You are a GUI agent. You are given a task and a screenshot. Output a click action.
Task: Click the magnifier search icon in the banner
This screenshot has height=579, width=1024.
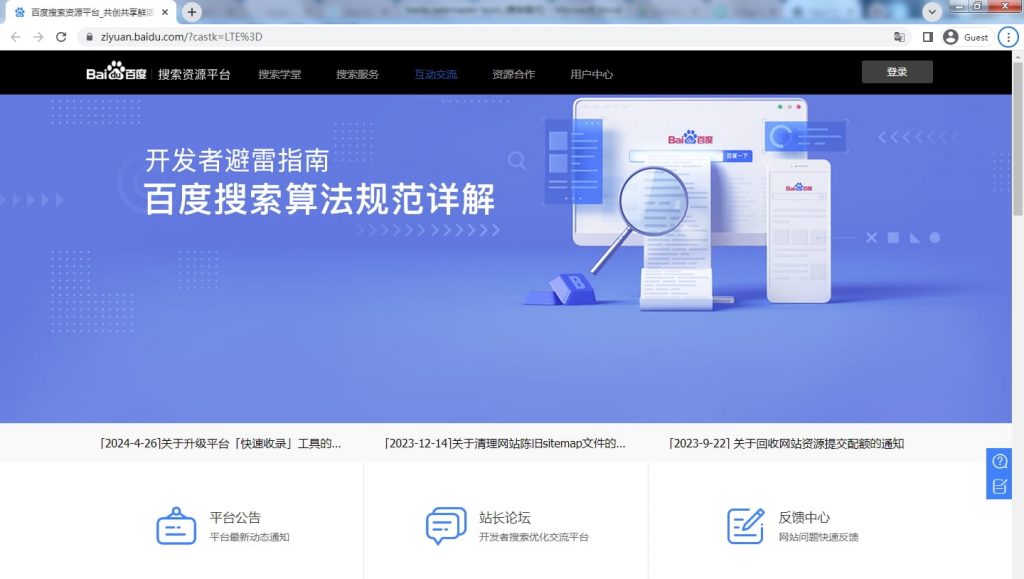517,160
